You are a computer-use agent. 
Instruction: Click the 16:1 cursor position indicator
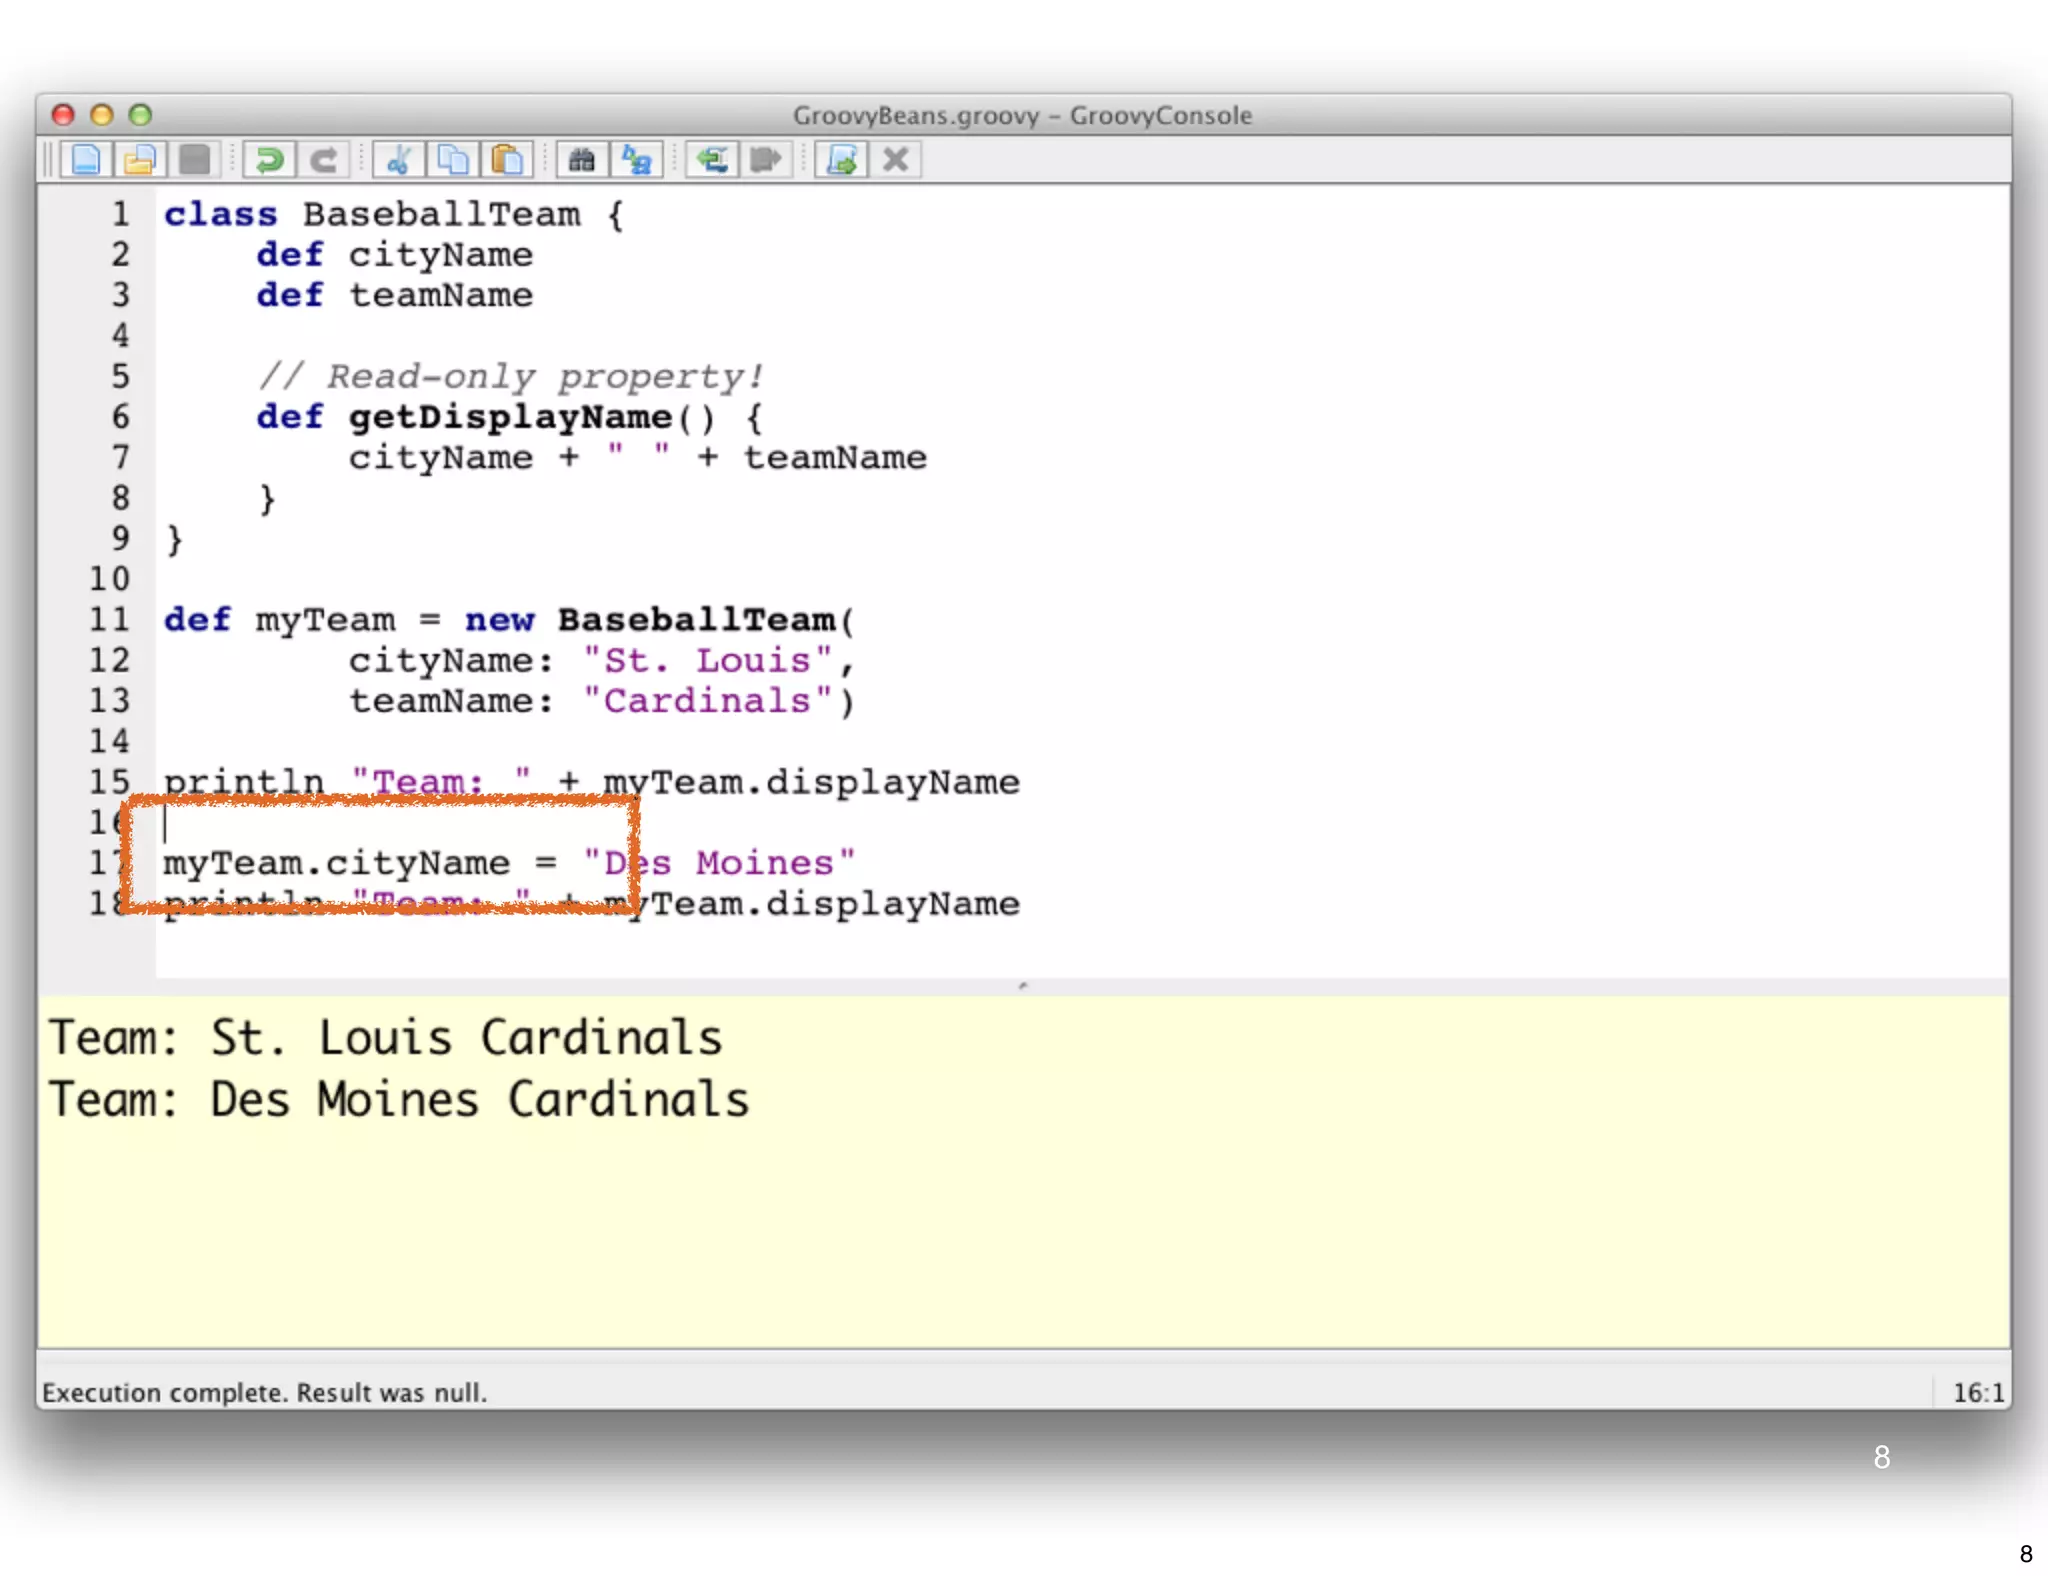click(1977, 1392)
